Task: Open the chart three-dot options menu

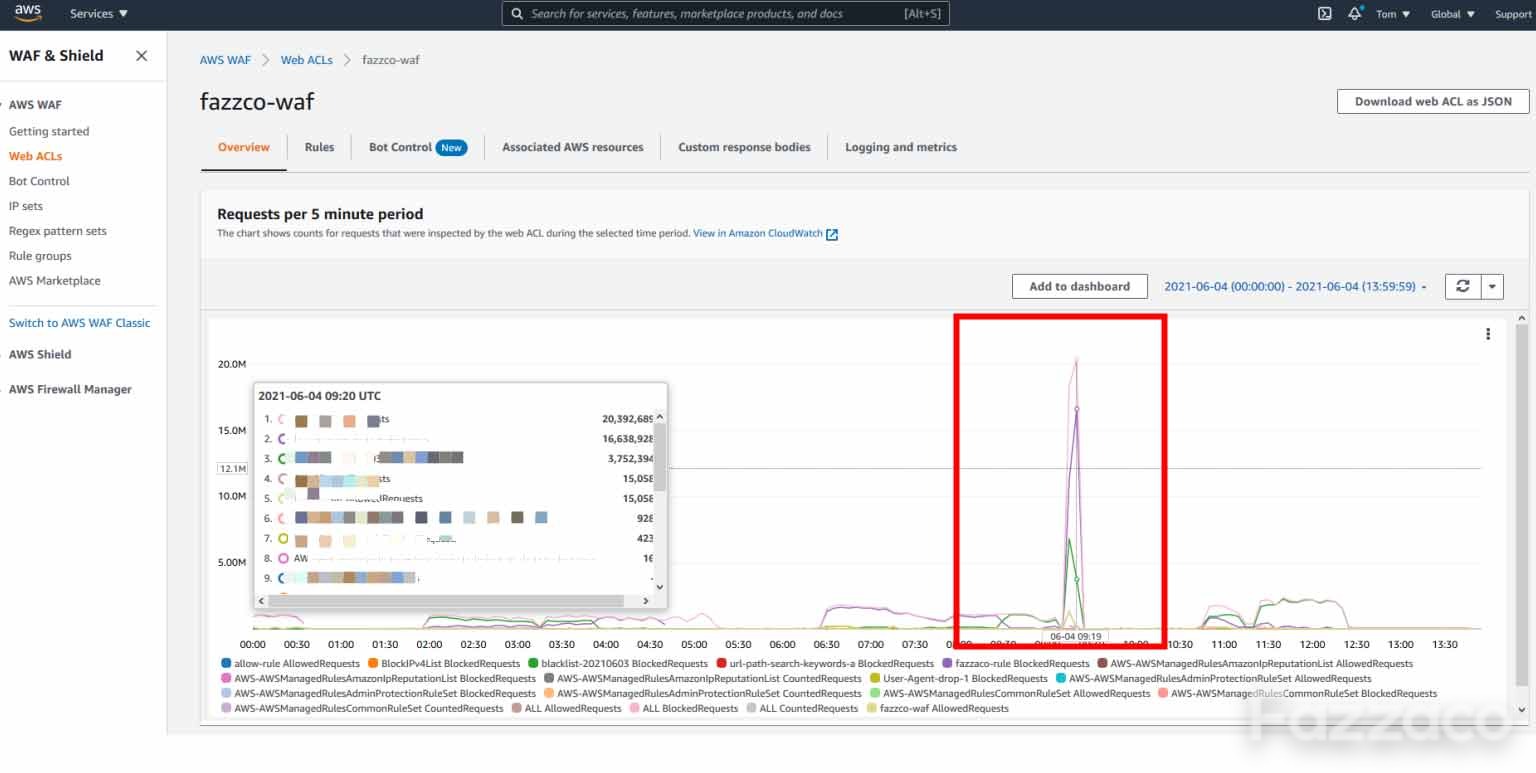Action: pos(1488,334)
